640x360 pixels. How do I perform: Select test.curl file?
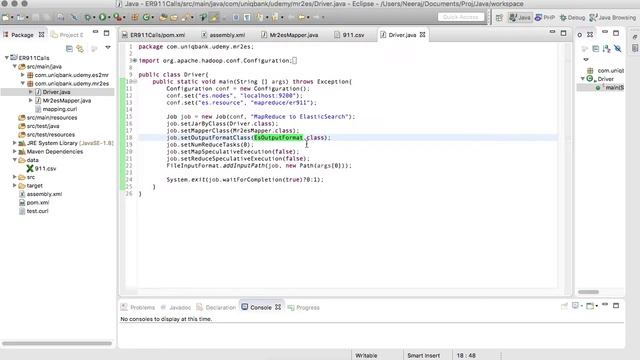click(x=33, y=211)
